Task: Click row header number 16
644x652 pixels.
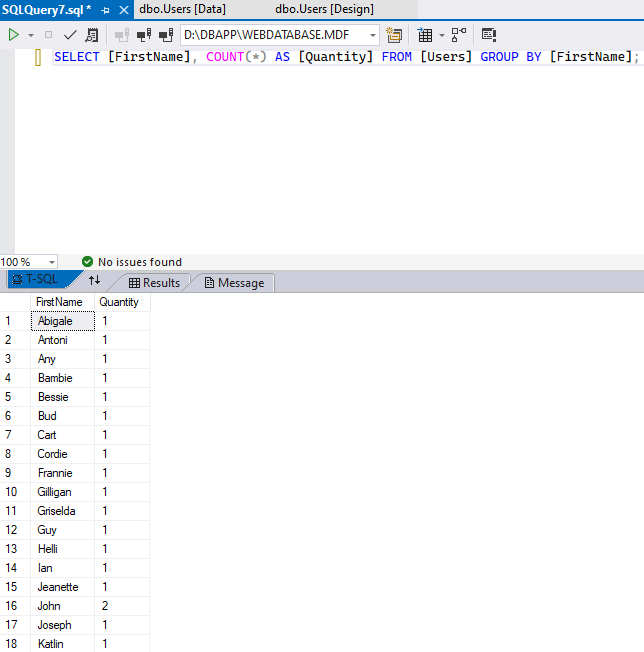Action: pyautogui.click(x=15, y=606)
